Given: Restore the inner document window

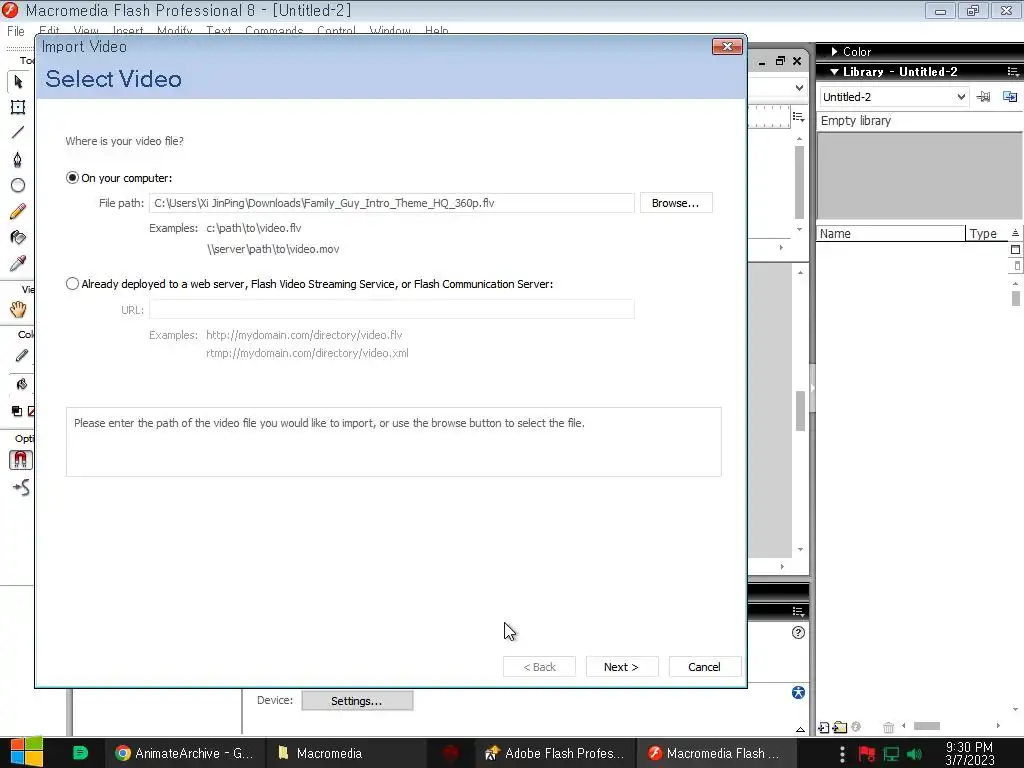Looking at the screenshot, I should (x=780, y=61).
